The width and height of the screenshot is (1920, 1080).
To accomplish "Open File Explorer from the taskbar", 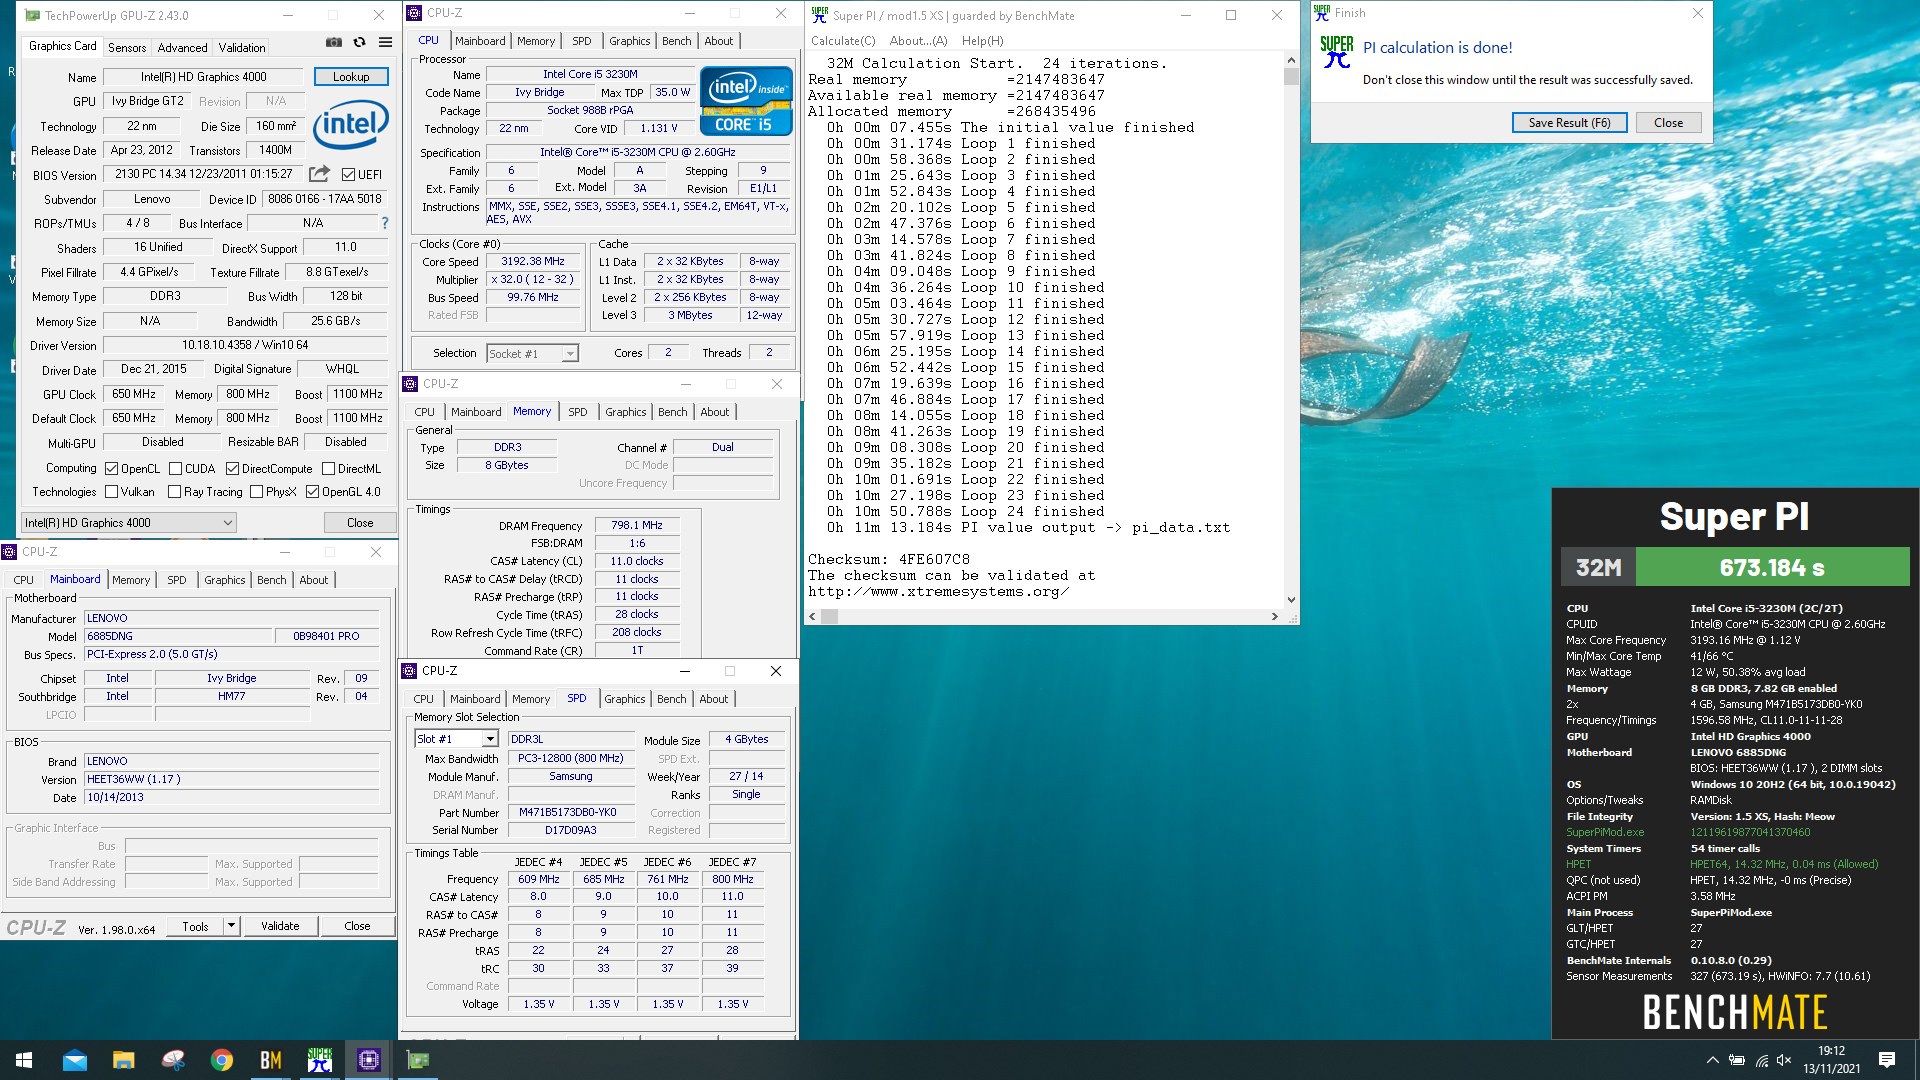I will tap(123, 1060).
